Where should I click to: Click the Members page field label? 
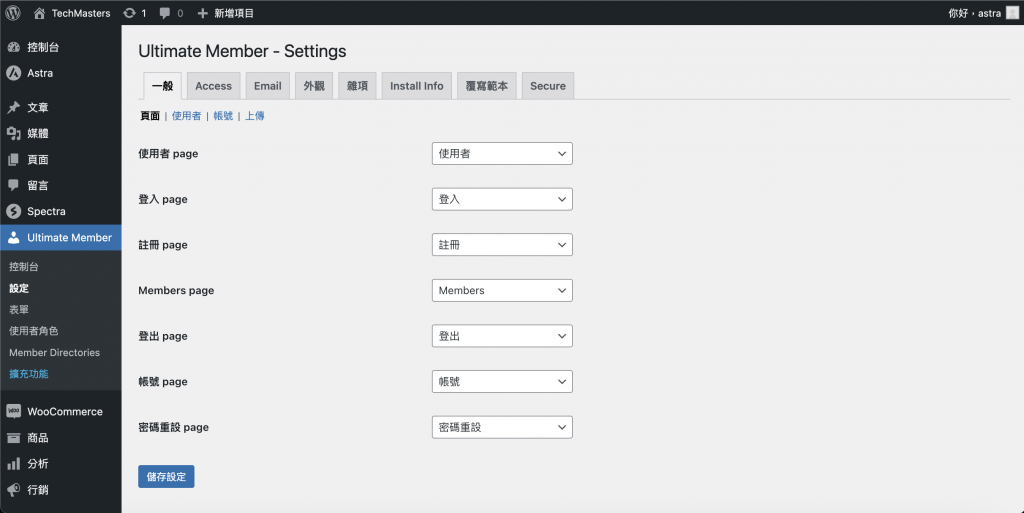coord(176,290)
